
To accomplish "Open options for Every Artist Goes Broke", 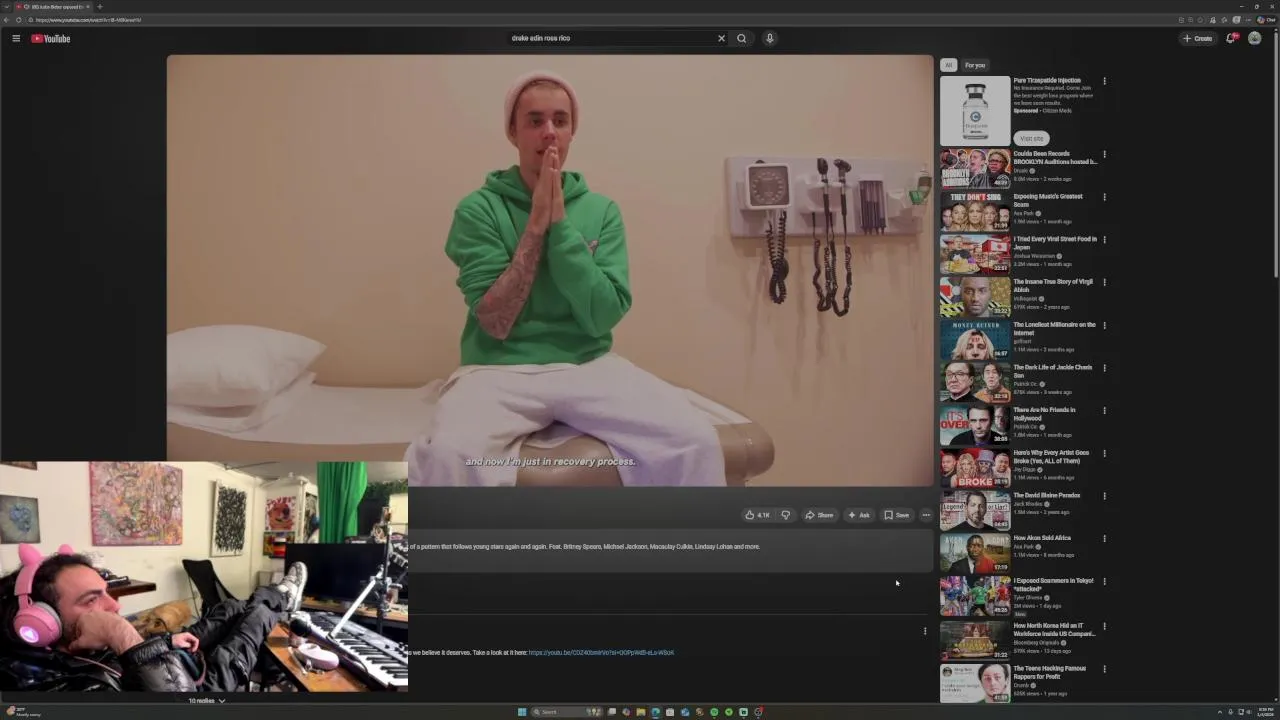I will [1105, 454].
